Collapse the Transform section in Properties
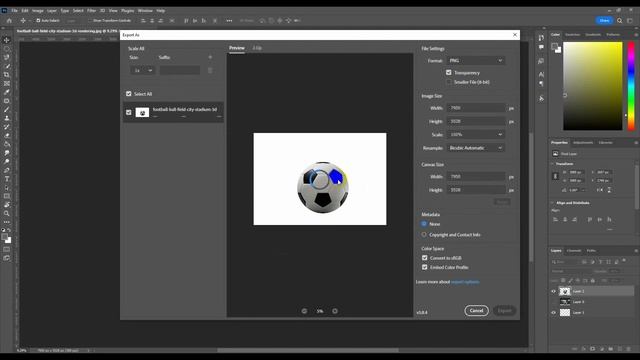 click(553, 164)
